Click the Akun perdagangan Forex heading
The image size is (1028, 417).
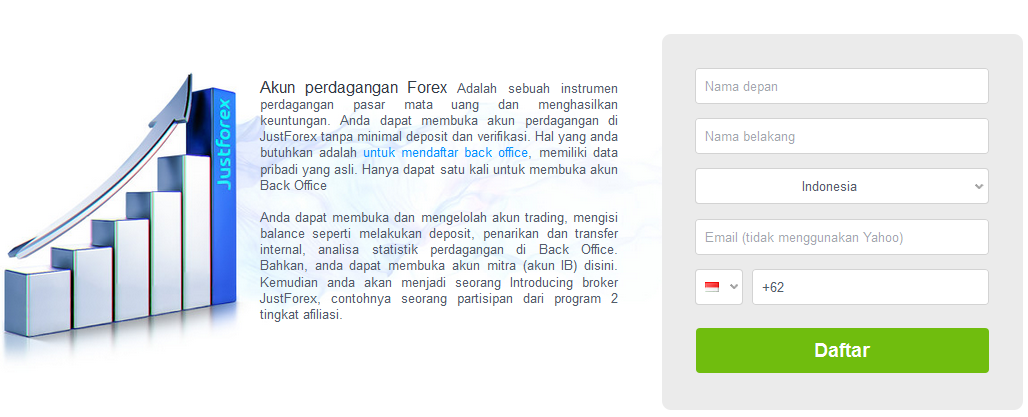[x=353, y=88]
